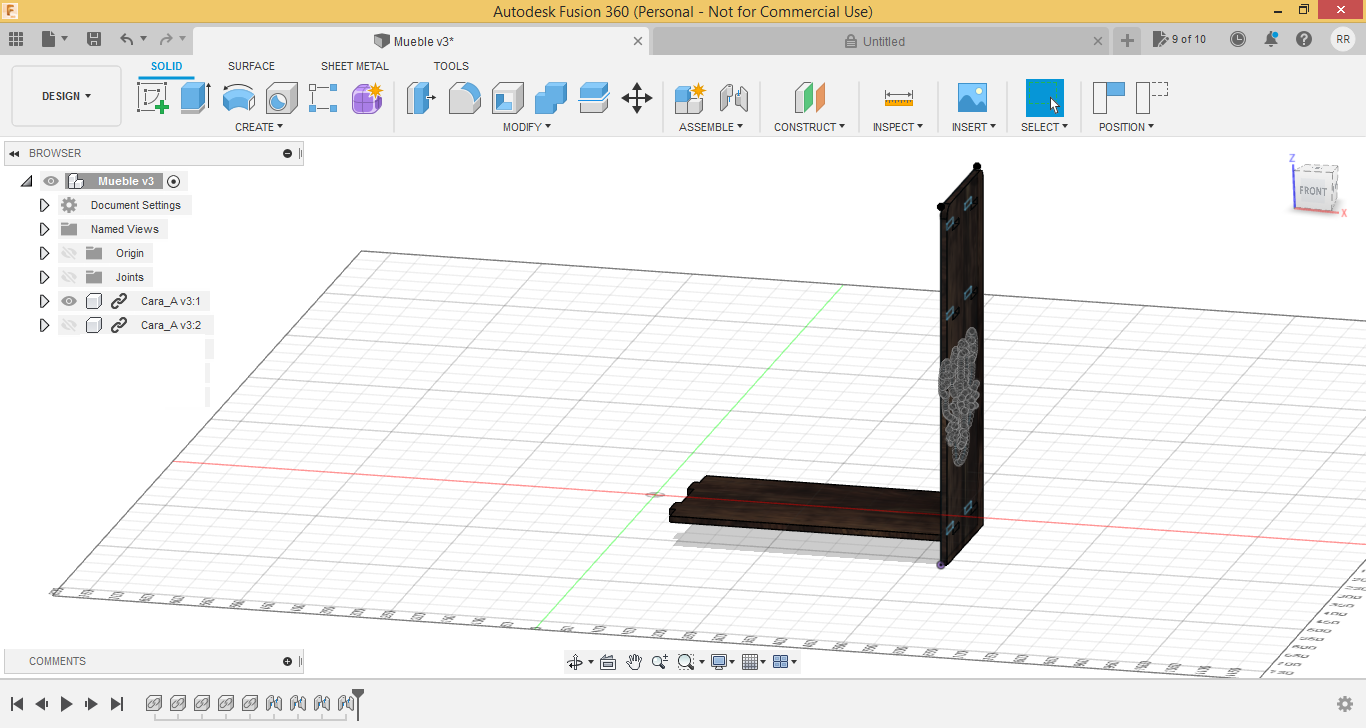The height and width of the screenshot is (728, 1366).
Task: Open the CREATE dropdown menu
Action: [259, 127]
